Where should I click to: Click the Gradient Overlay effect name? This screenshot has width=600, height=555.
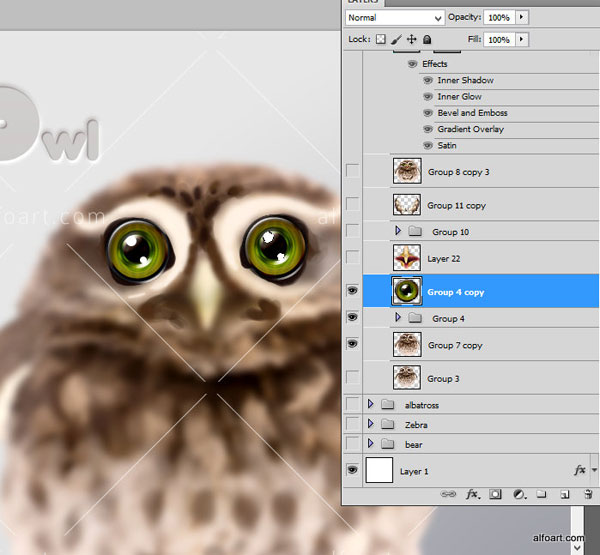[x=471, y=129]
